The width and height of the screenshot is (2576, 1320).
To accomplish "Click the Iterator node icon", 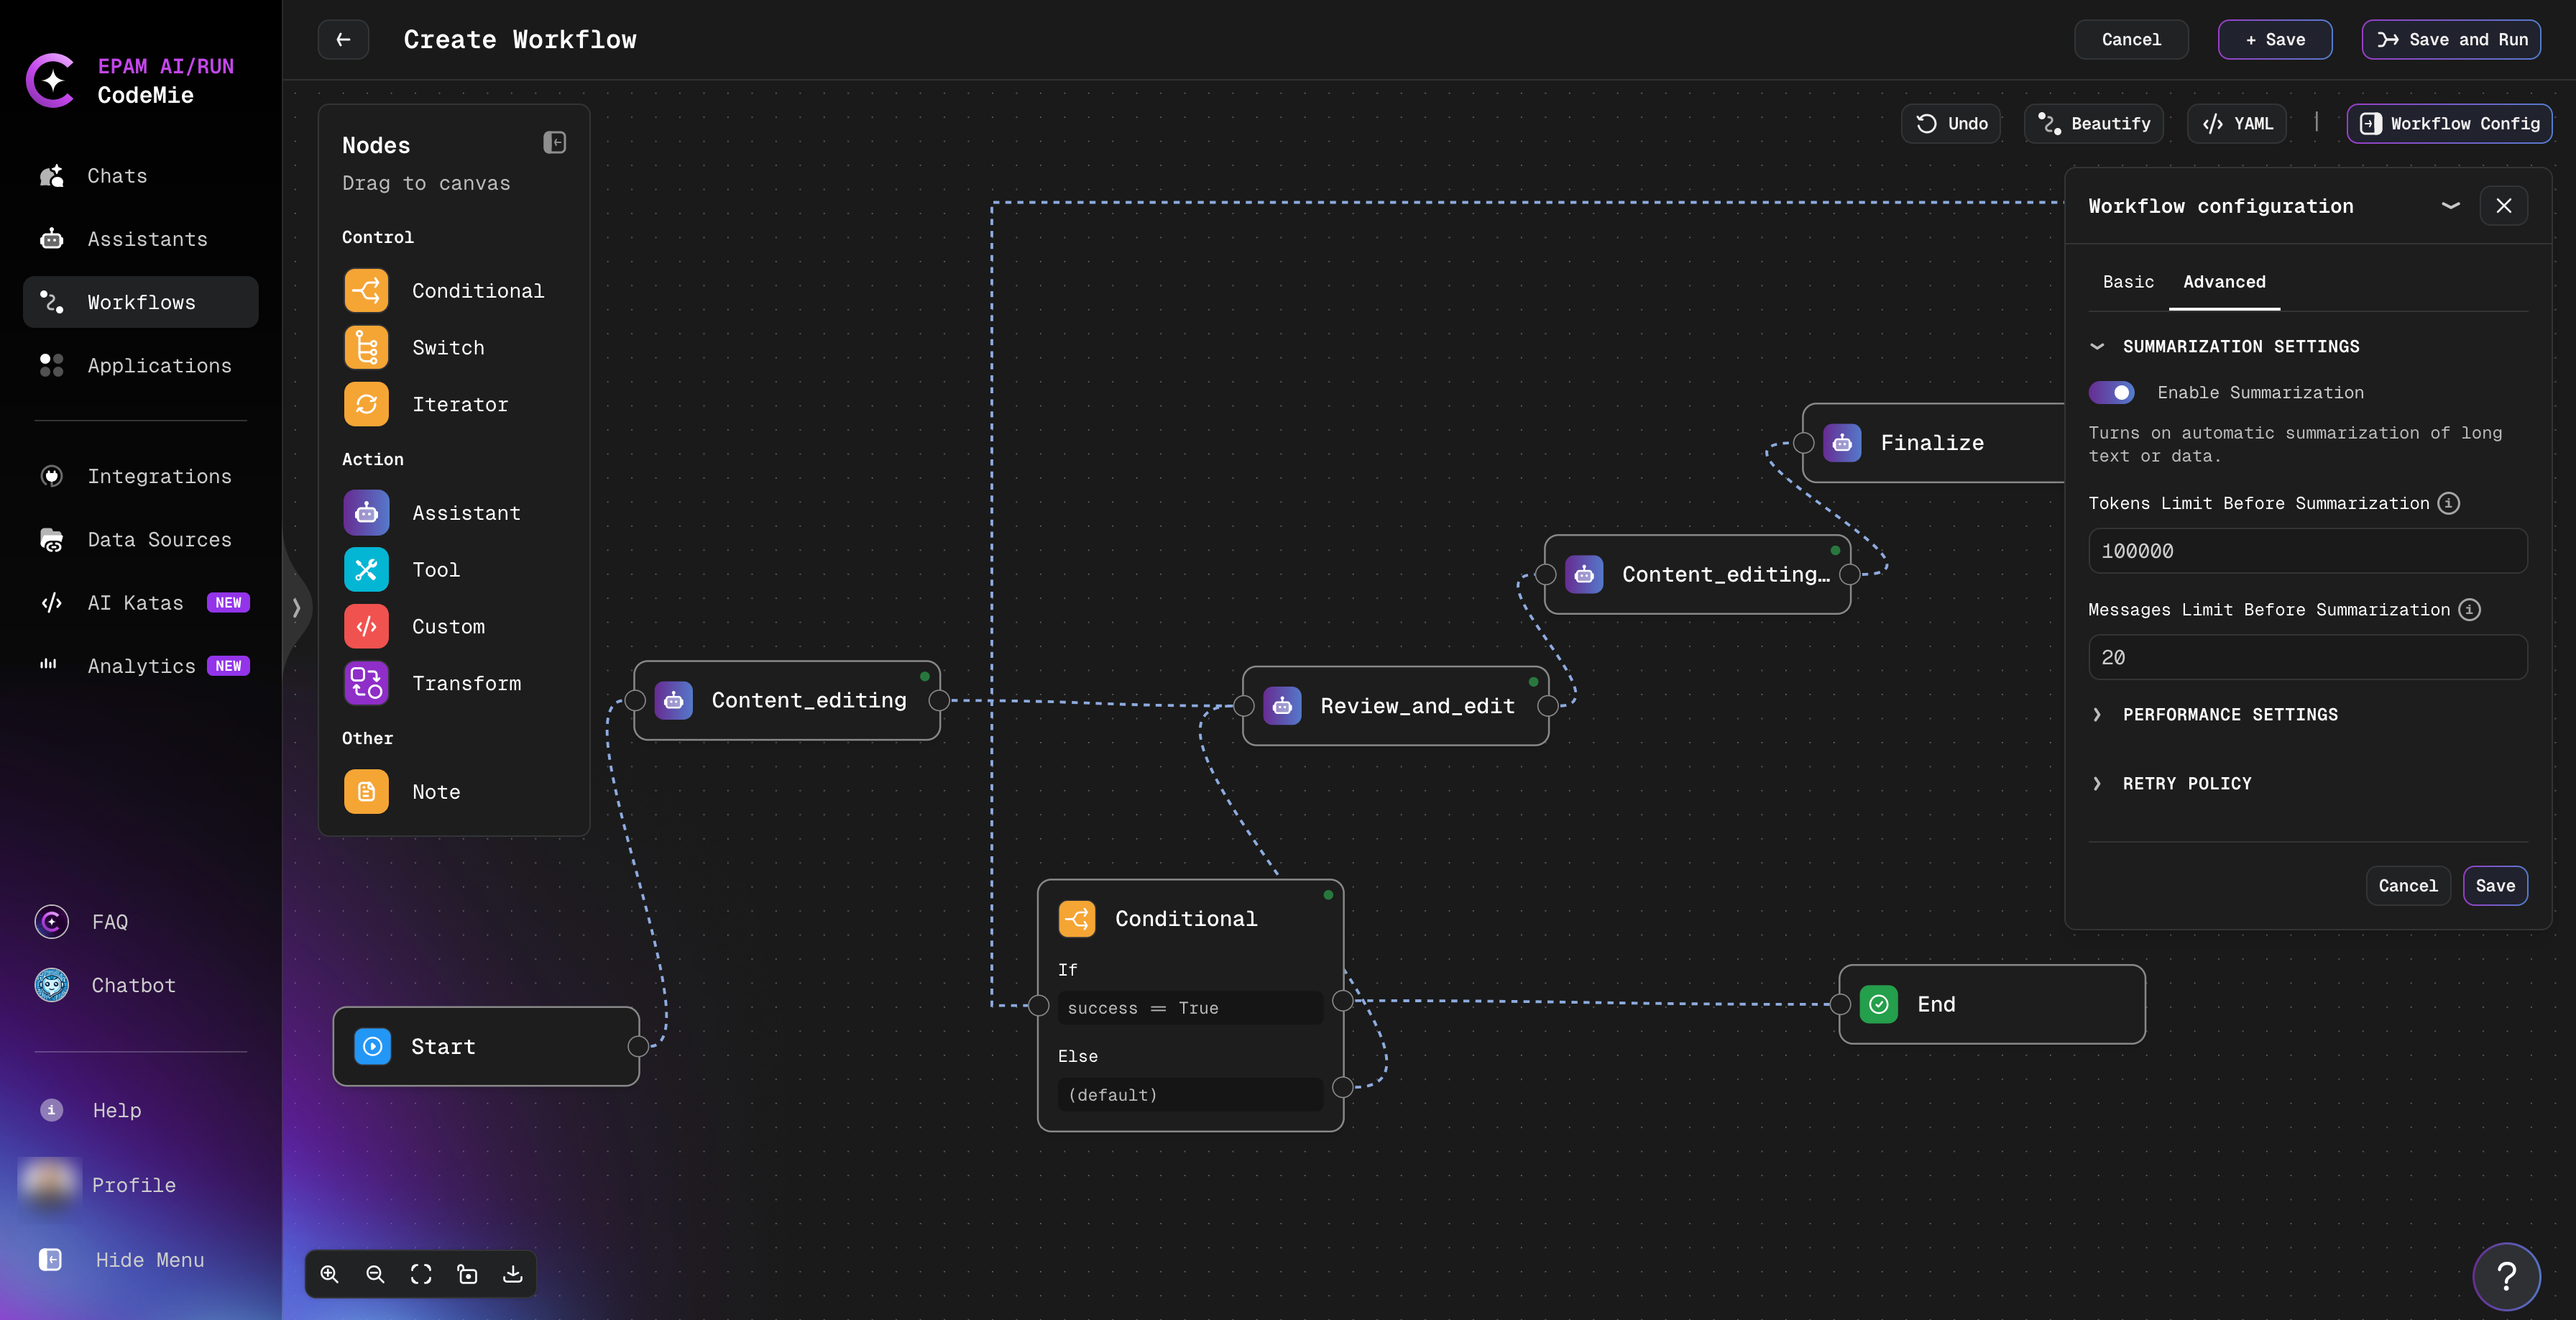I will tap(366, 405).
